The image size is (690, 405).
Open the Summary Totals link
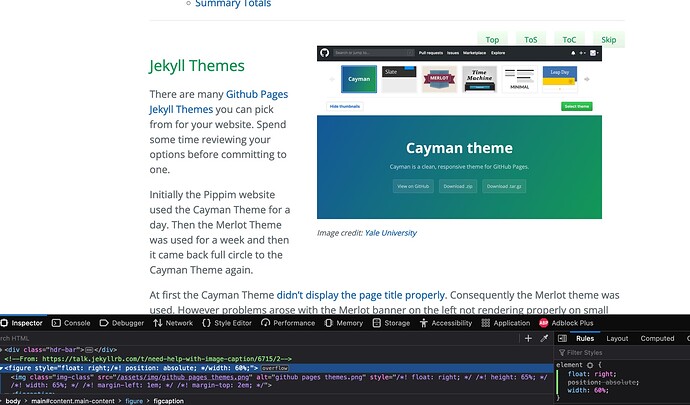click(233, 4)
